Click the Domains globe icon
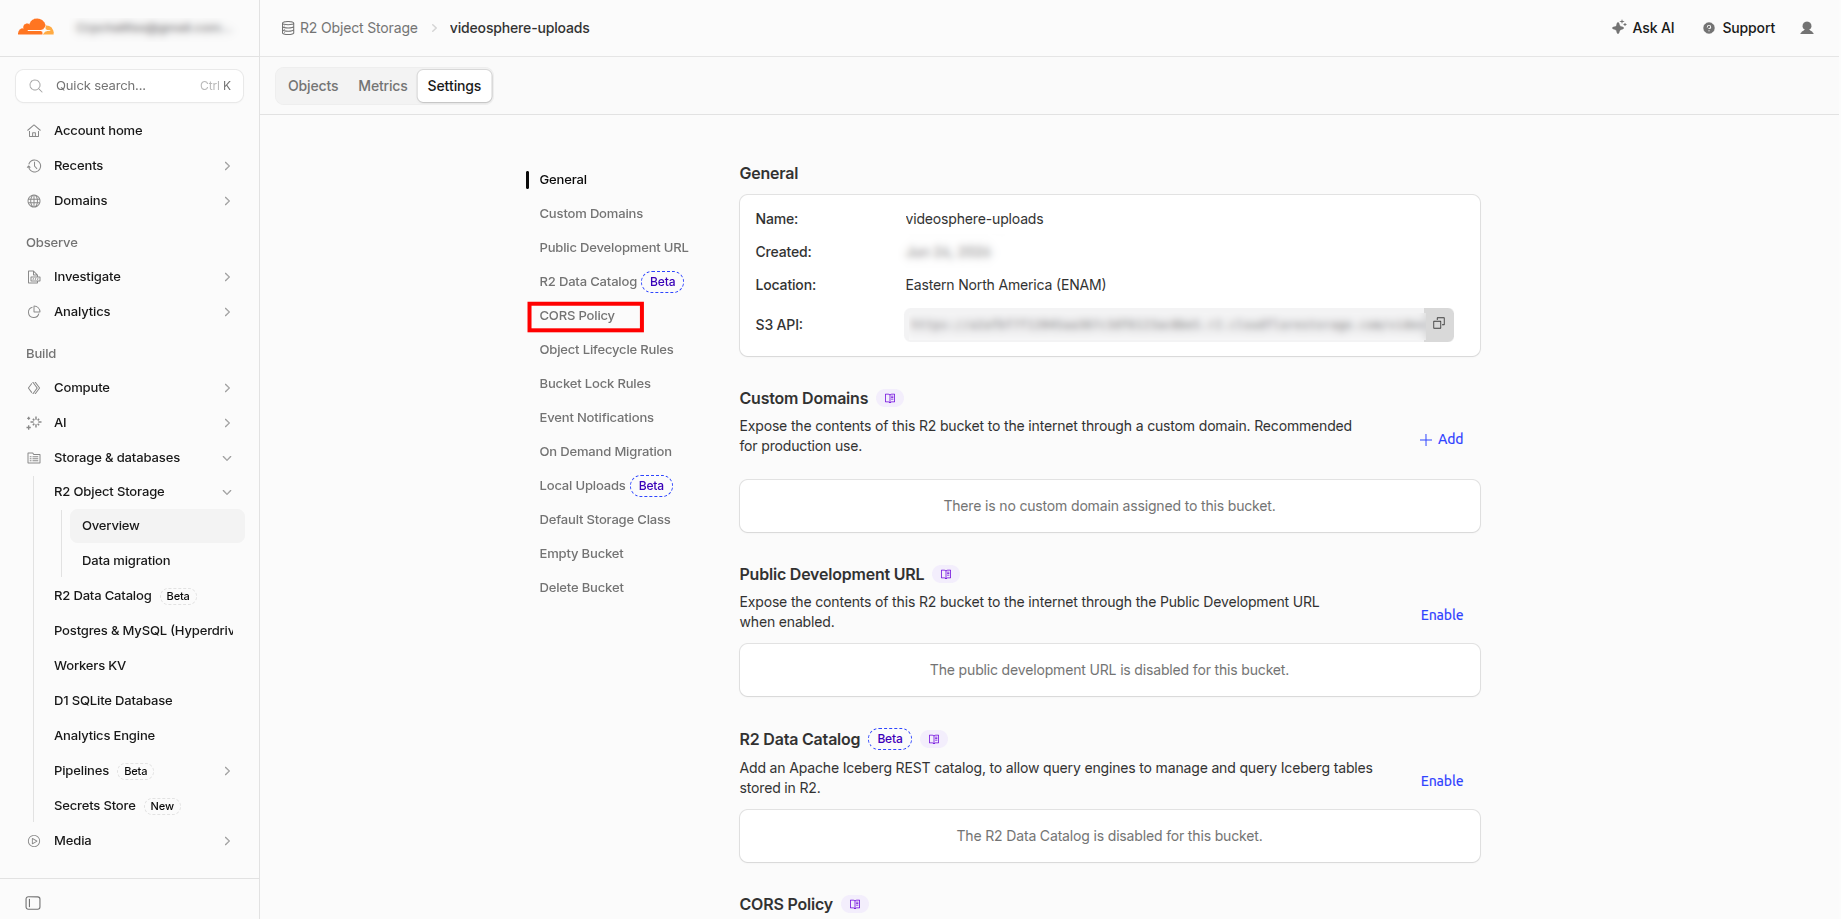The width and height of the screenshot is (1841, 919). coord(34,201)
